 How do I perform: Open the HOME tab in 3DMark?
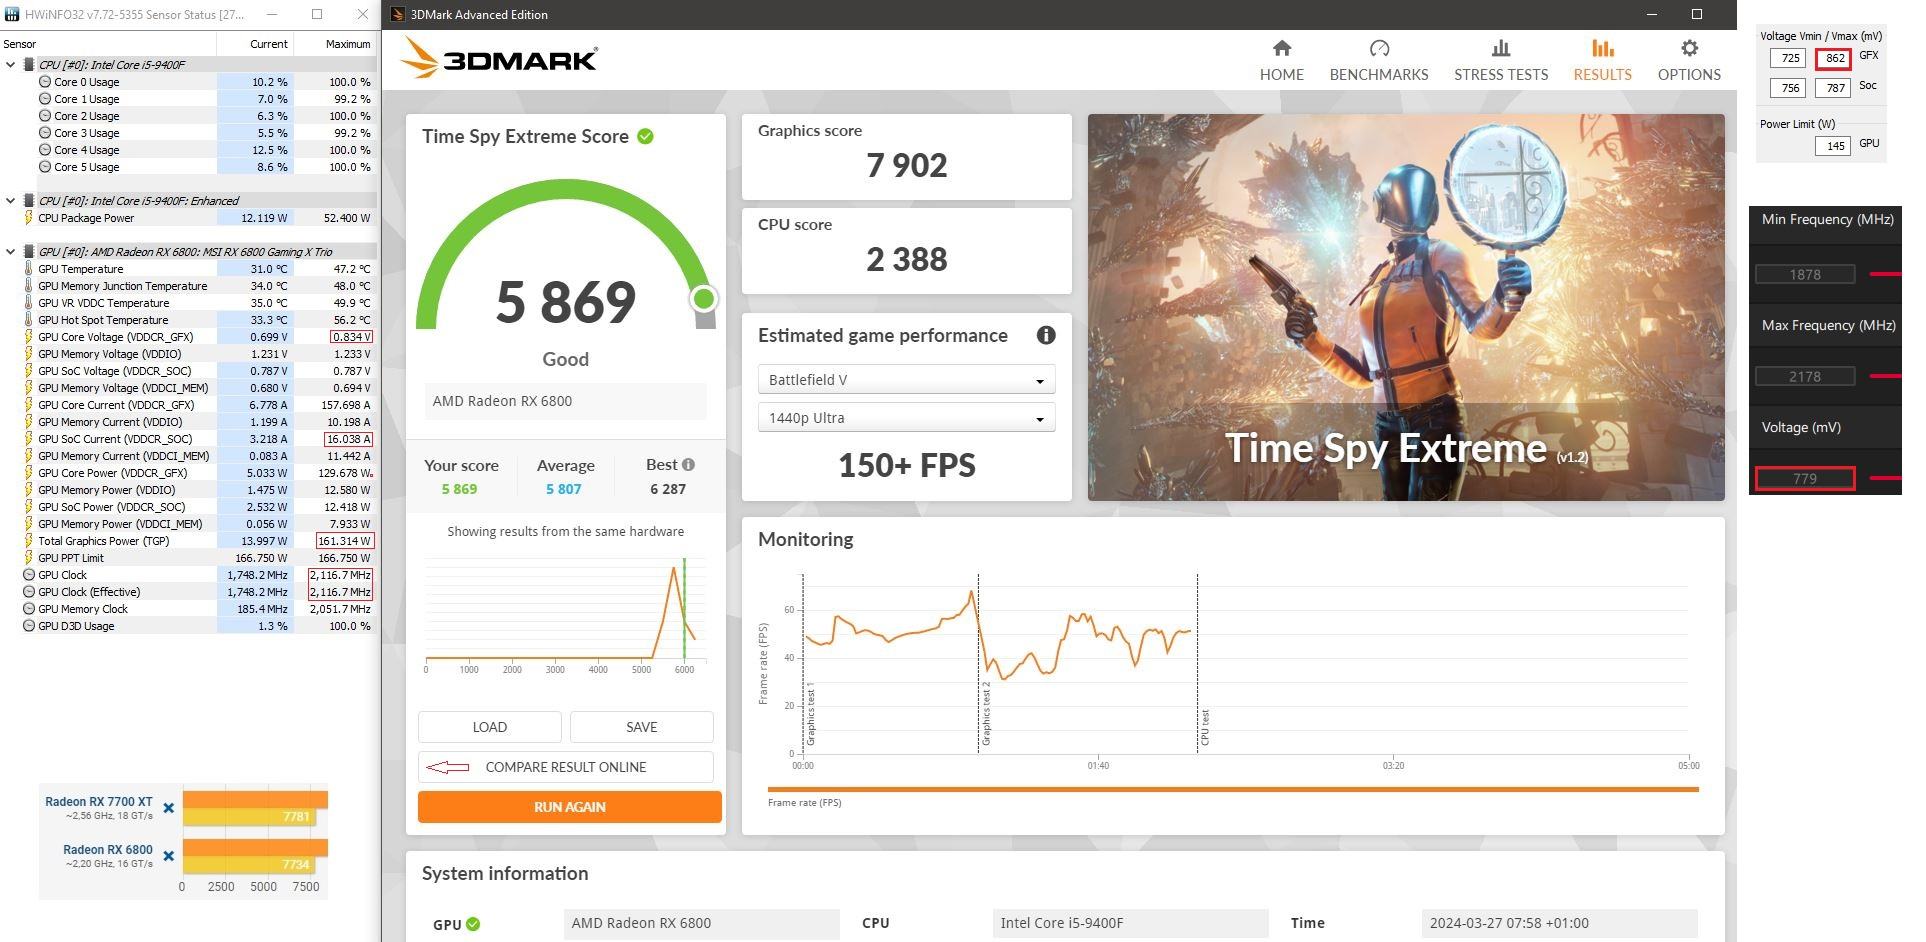click(x=1281, y=61)
